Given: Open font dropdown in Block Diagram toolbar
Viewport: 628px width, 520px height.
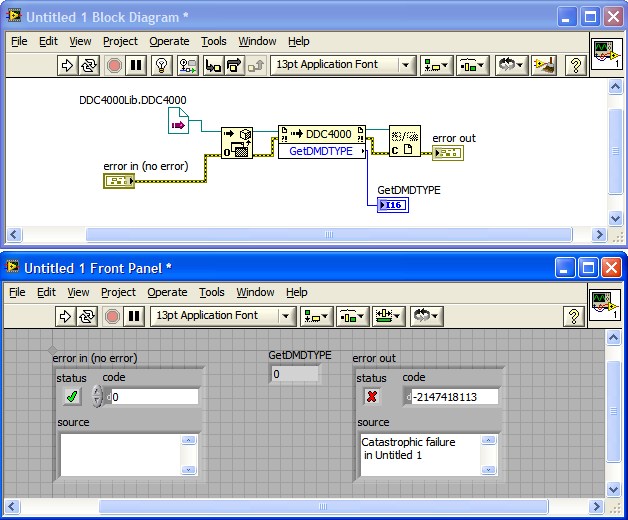Looking at the screenshot, I should click(343, 65).
